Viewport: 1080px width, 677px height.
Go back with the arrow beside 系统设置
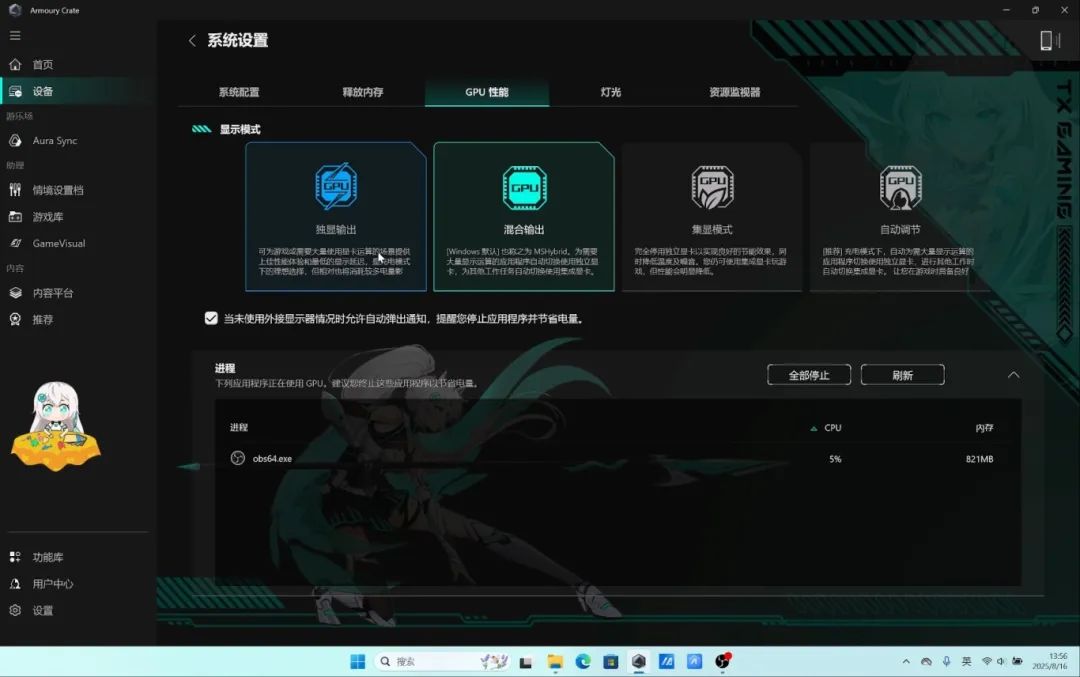192,41
